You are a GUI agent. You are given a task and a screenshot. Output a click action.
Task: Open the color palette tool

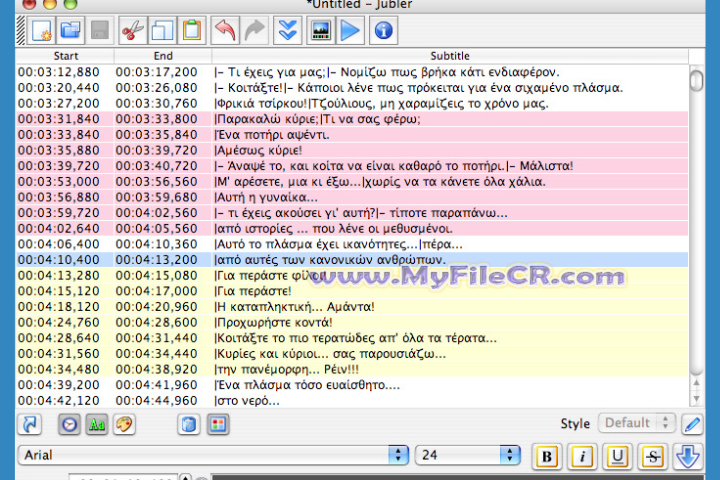click(x=124, y=424)
